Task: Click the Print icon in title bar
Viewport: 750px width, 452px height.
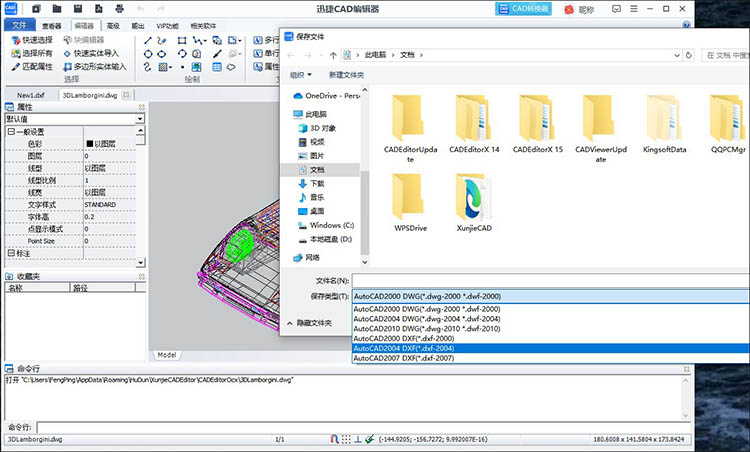Action: [x=120, y=9]
